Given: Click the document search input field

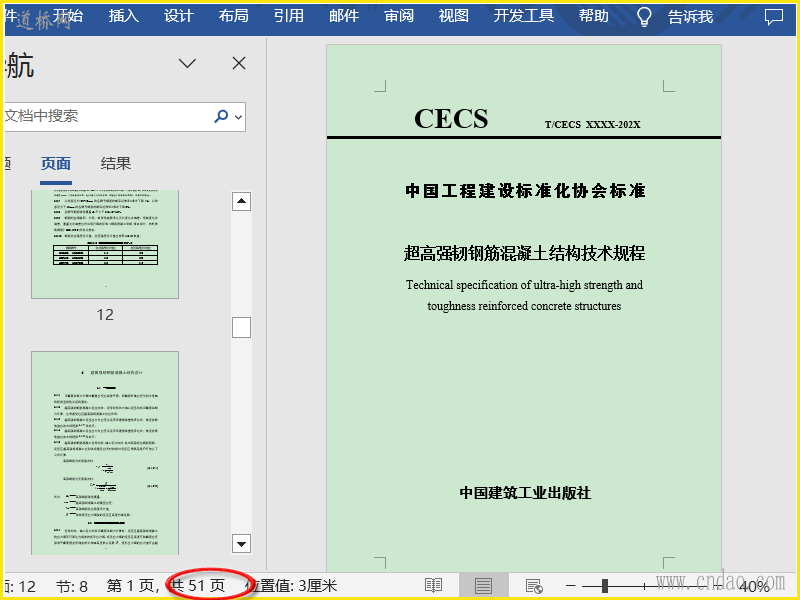Looking at the screenshot, I should point(106,116).
